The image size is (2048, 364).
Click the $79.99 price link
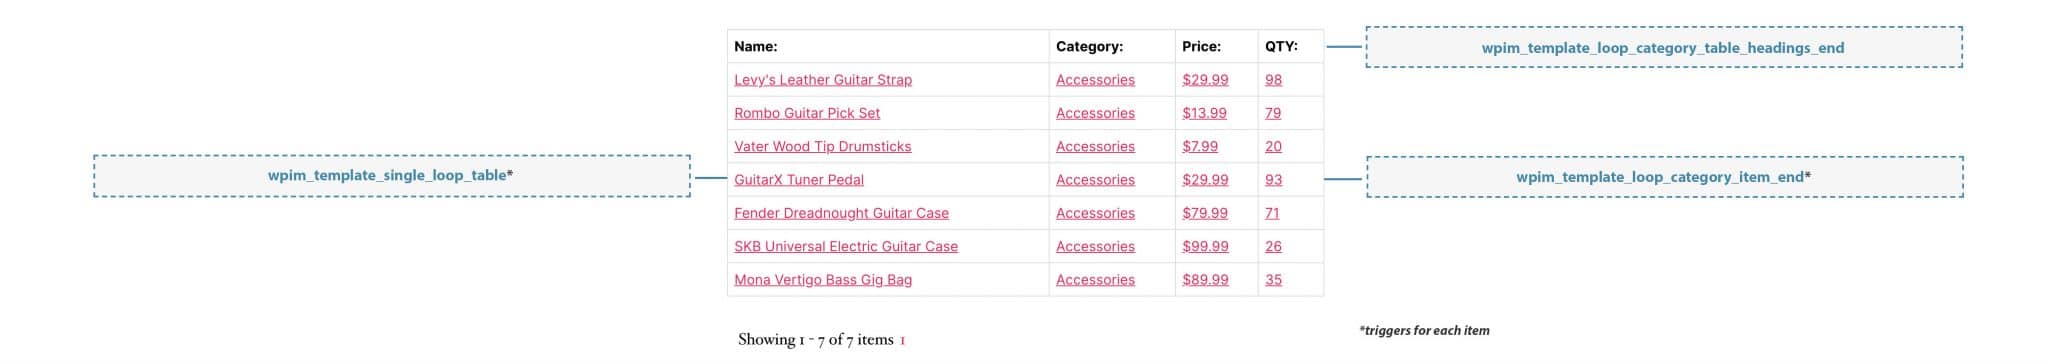click(x=1205, y=213)
